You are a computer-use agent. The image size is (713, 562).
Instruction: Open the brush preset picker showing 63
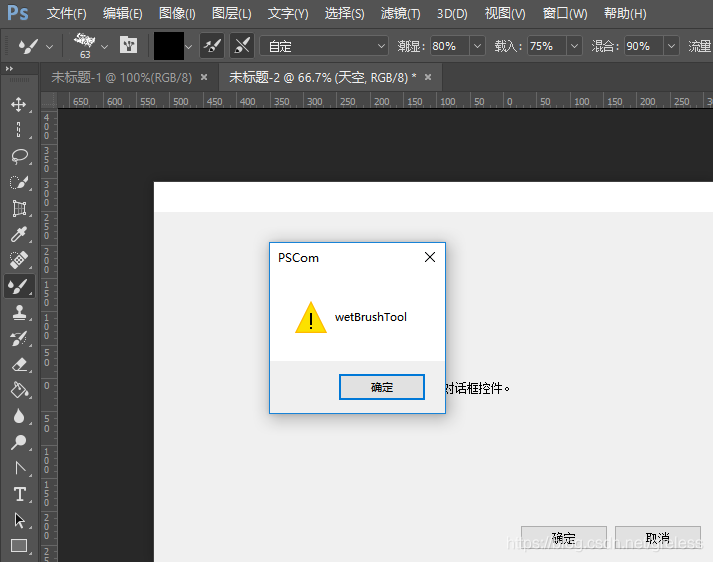point(85,45)
